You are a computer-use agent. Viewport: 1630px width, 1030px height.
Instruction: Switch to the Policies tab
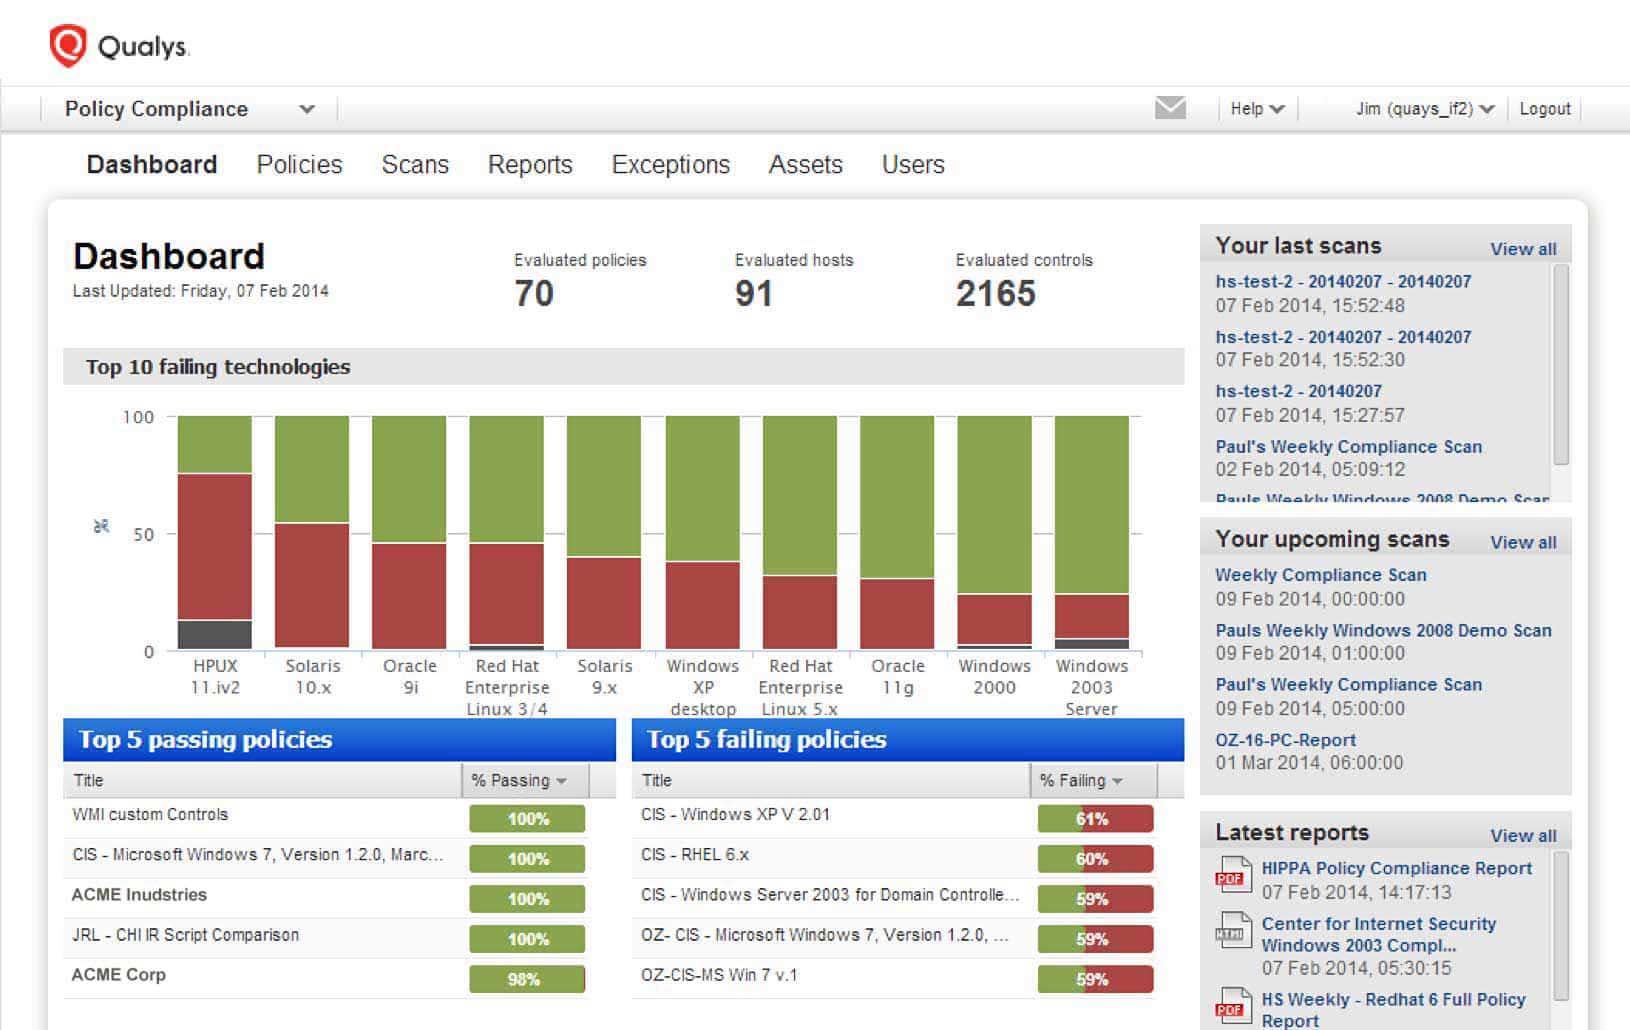299,164
